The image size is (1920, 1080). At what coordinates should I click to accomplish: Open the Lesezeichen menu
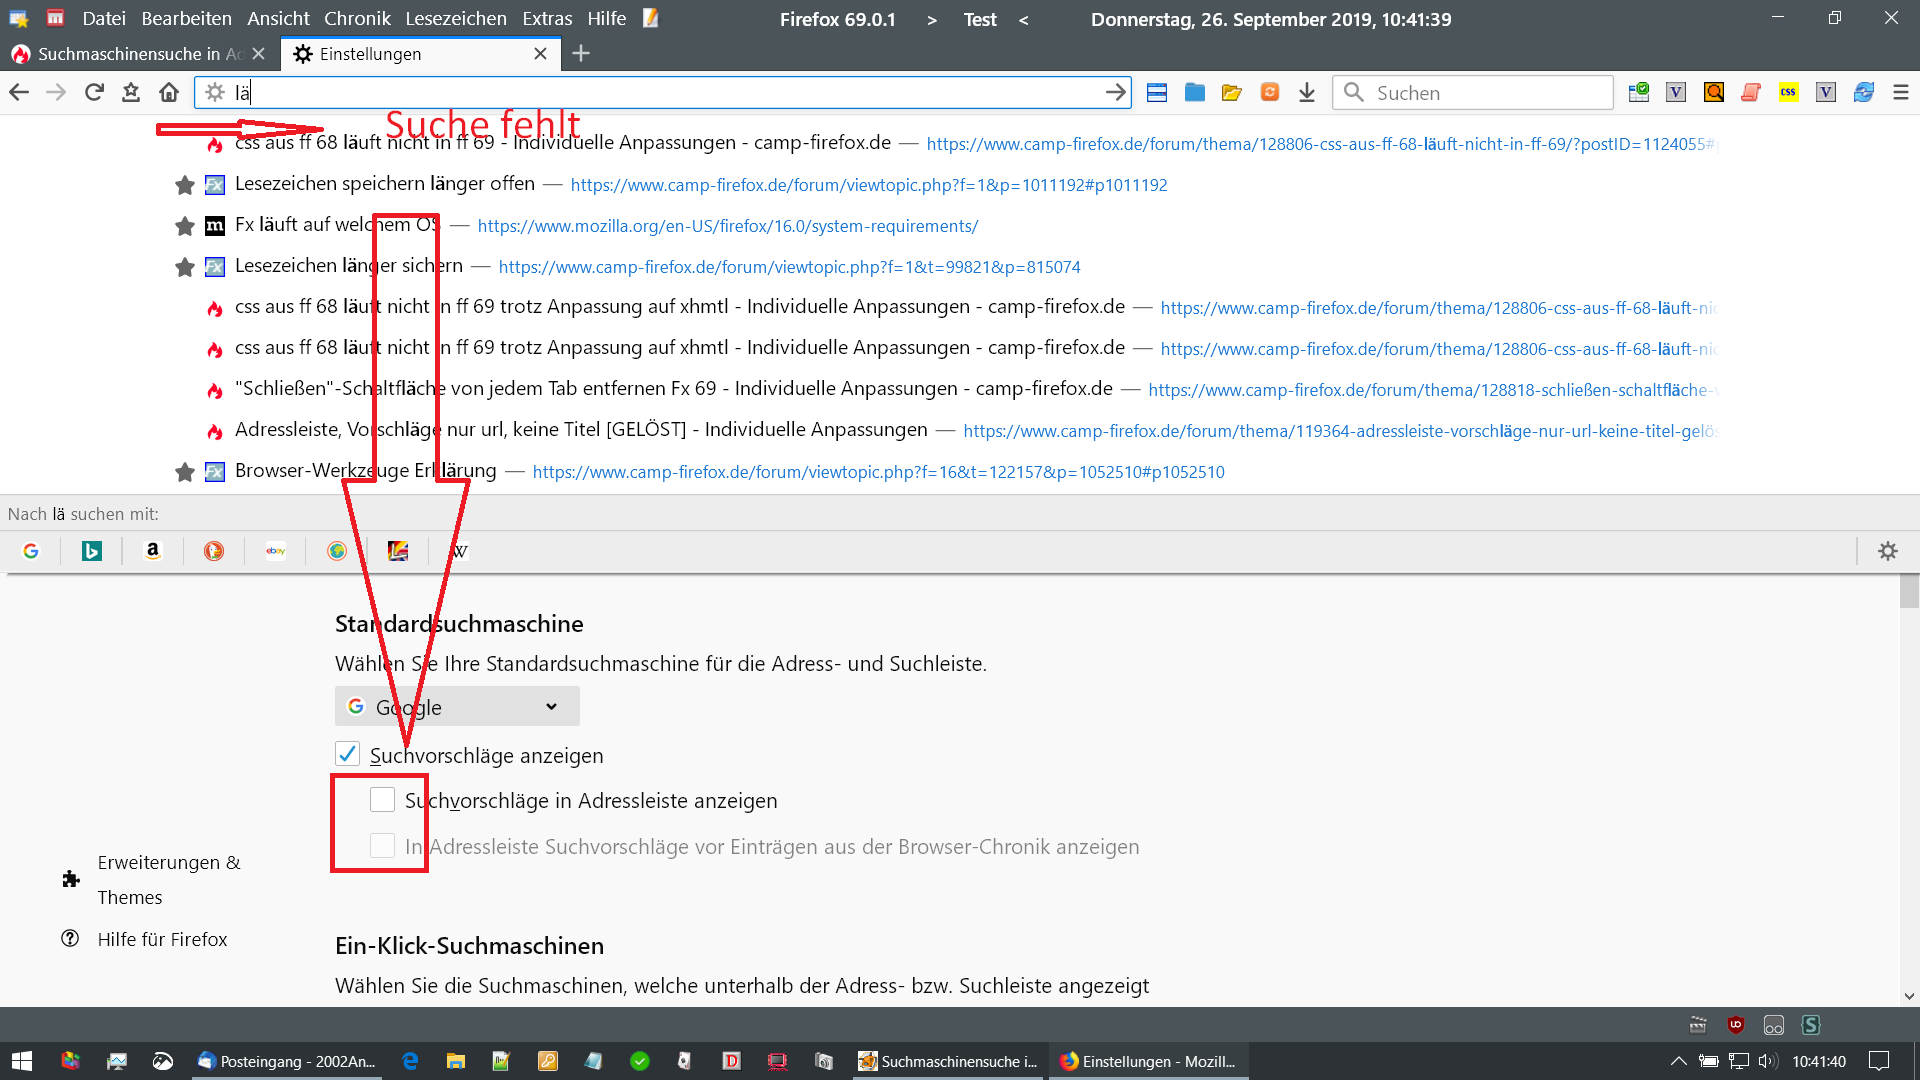pyautogui.click(x=456, y=19)
